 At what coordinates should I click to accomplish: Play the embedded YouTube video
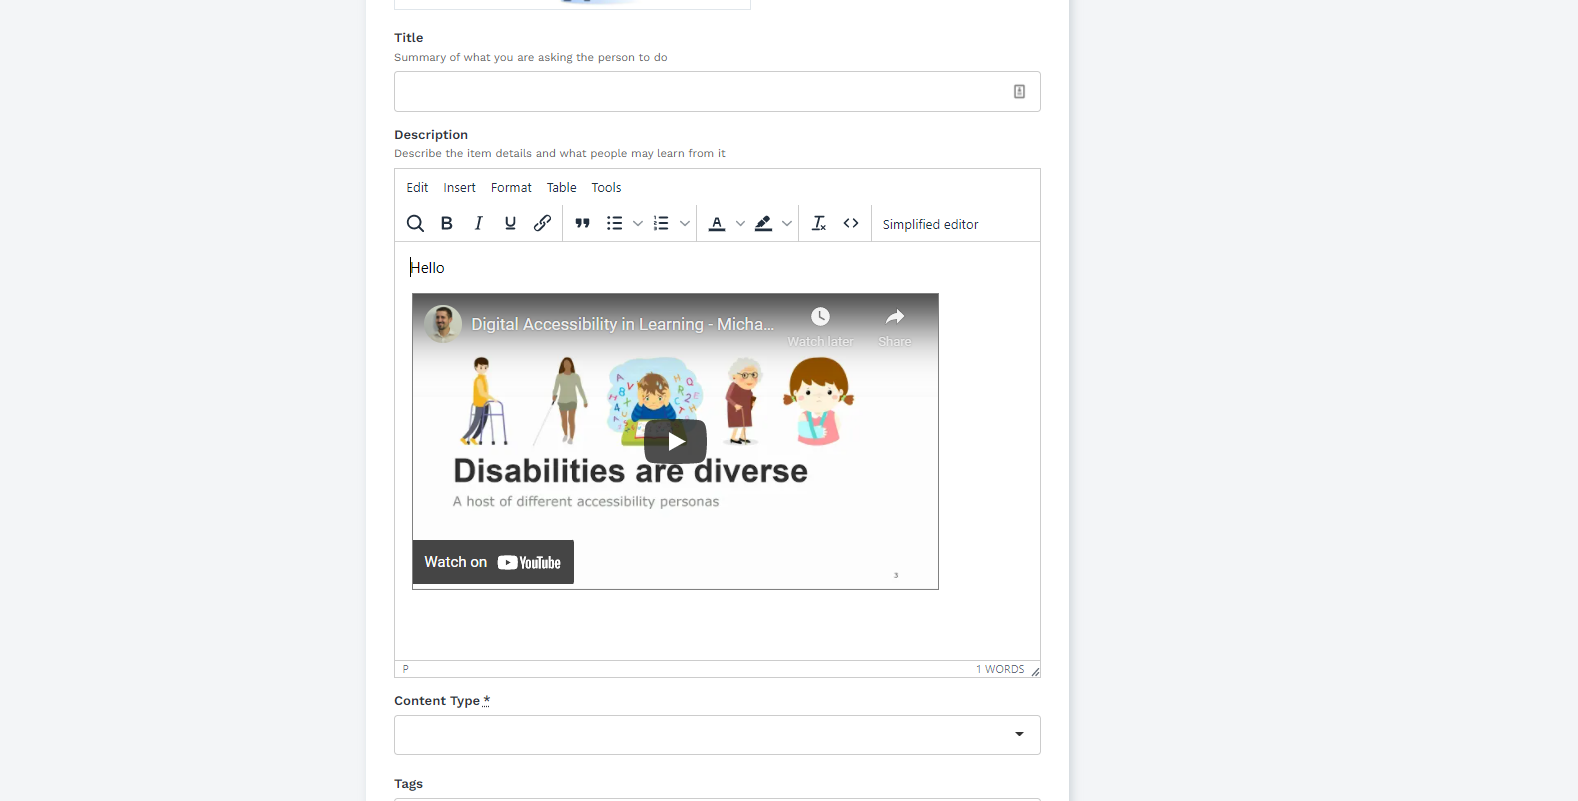[675, 441]
